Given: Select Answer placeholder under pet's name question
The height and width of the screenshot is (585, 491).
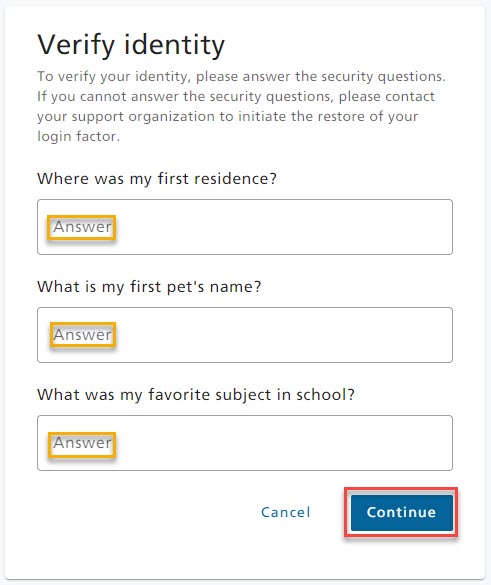Looking at the screenshot, I should click(82, 335).
